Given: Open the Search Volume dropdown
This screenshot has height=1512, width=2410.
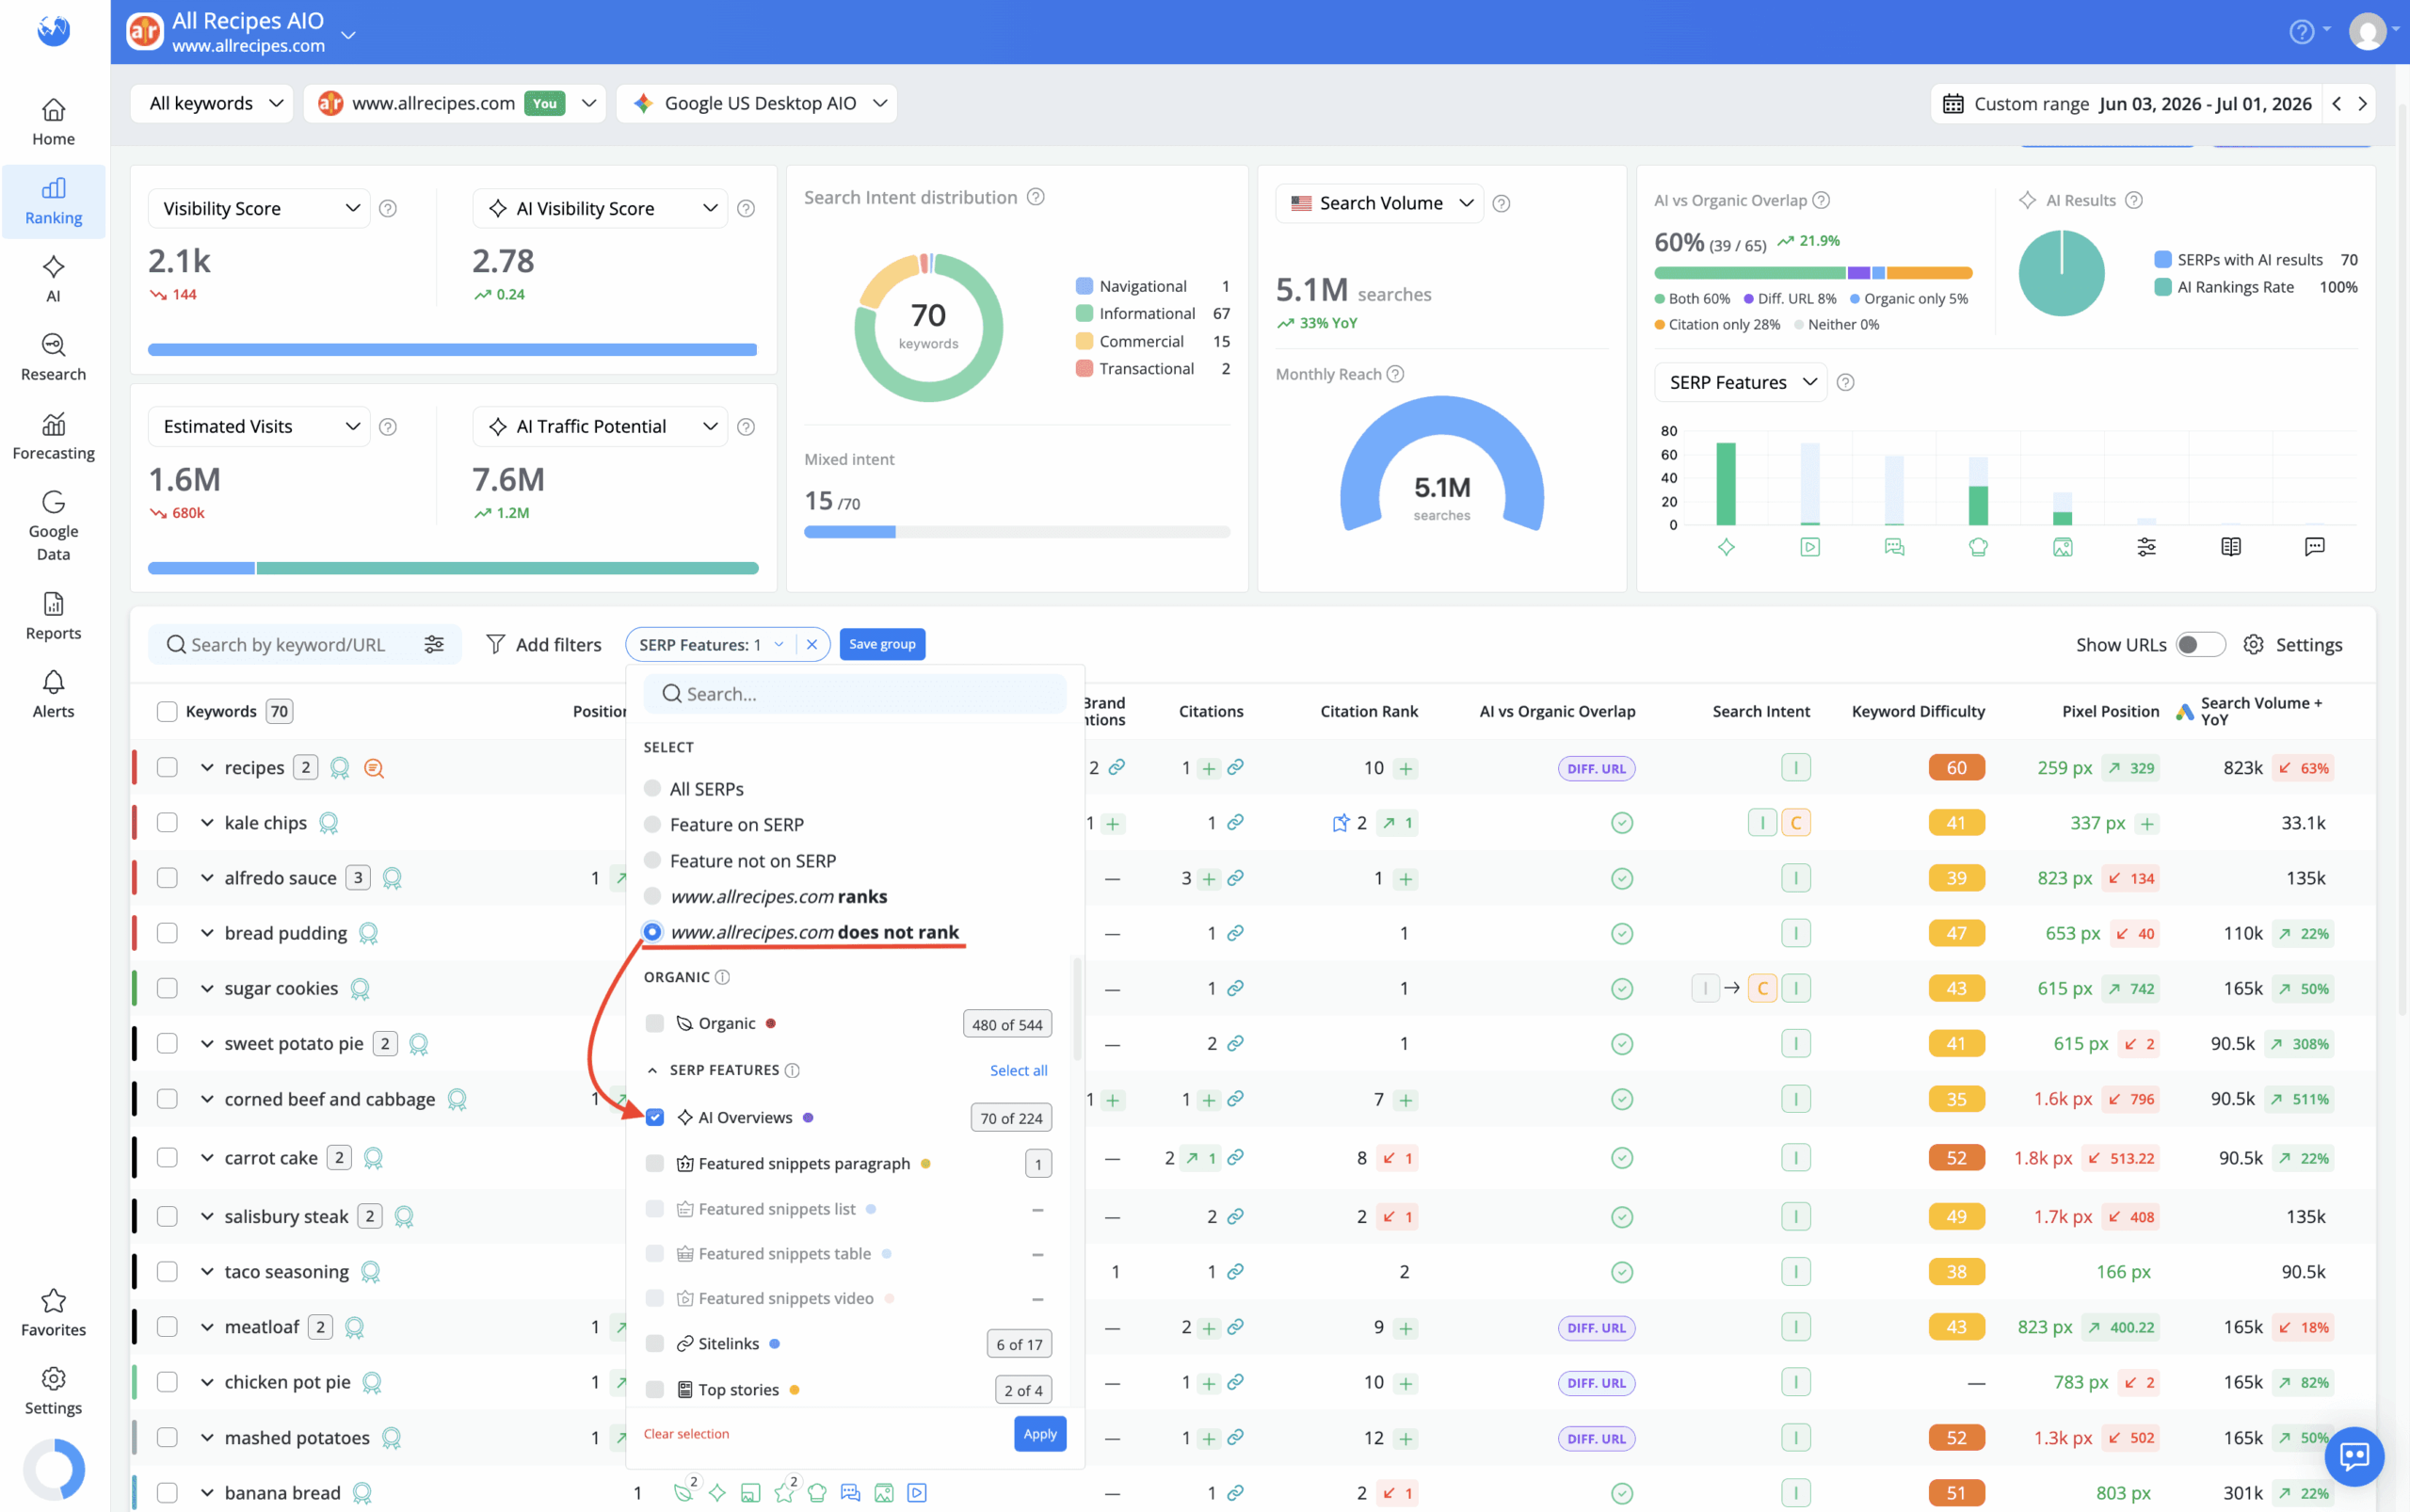Looking at the screenshot, I should (x=1380, y=203).
